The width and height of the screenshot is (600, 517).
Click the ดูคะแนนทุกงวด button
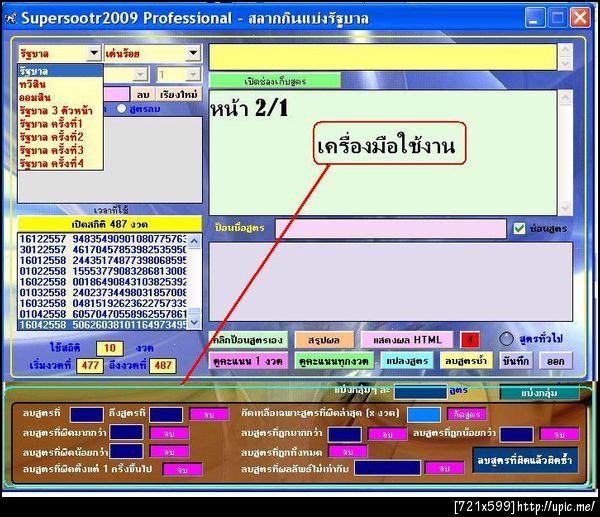(334, 361)
